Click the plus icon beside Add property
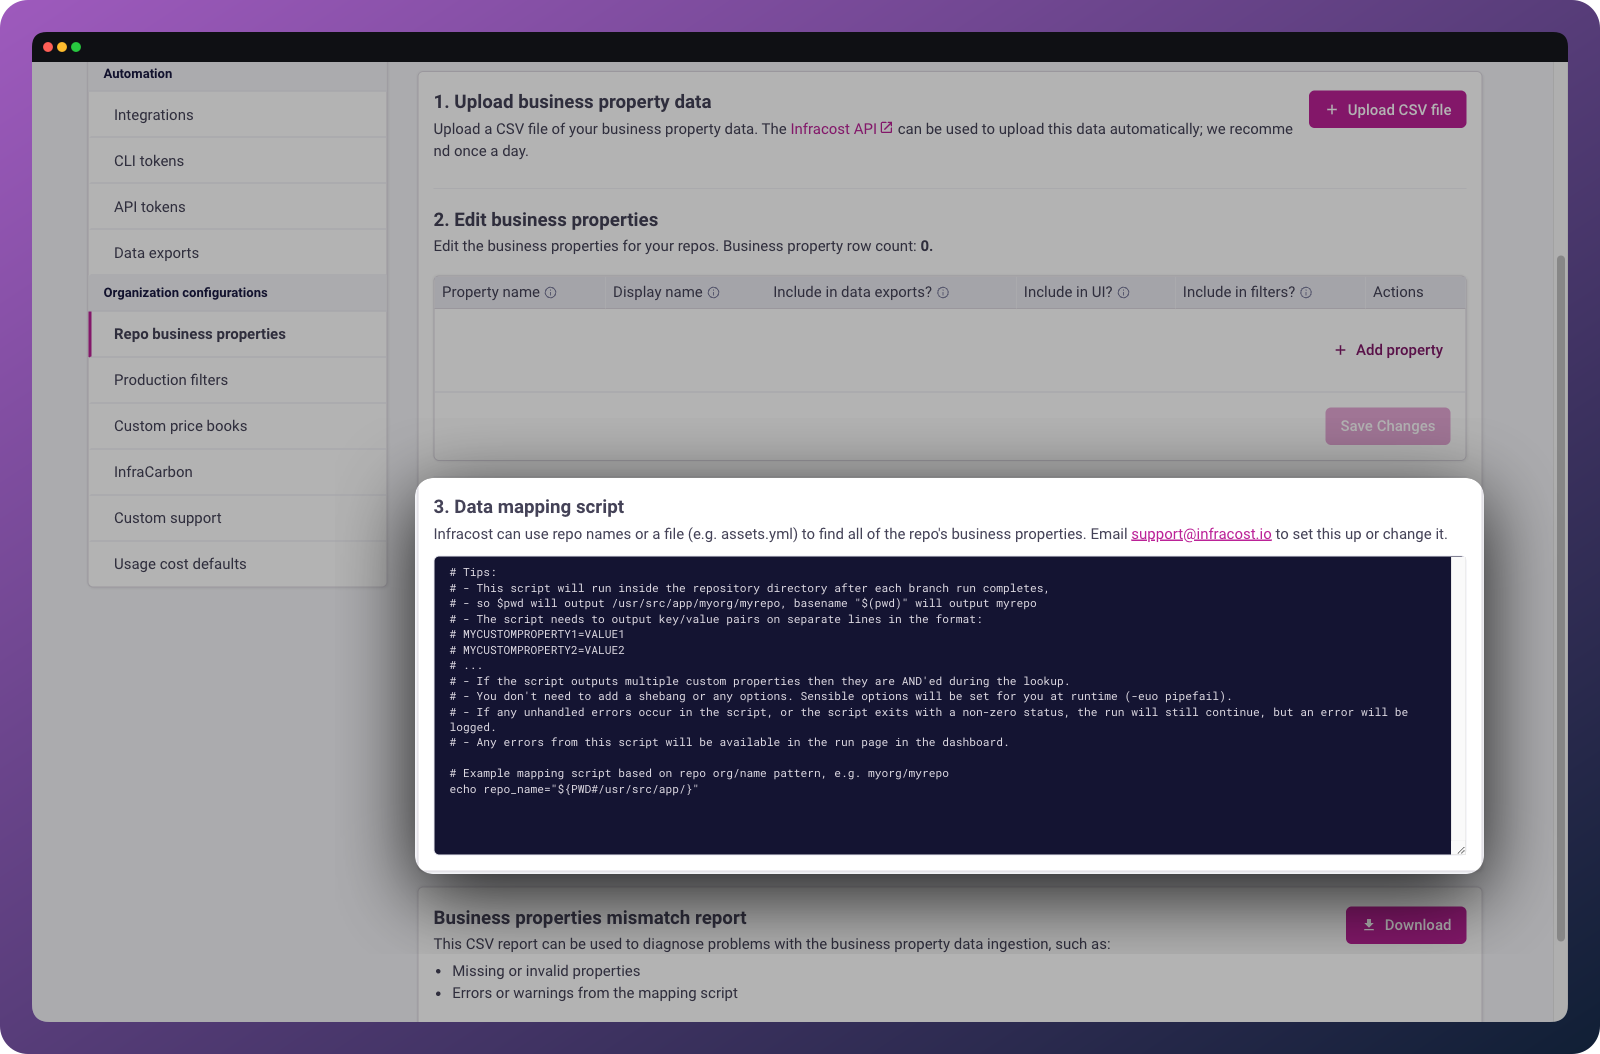 point(1339,350)
